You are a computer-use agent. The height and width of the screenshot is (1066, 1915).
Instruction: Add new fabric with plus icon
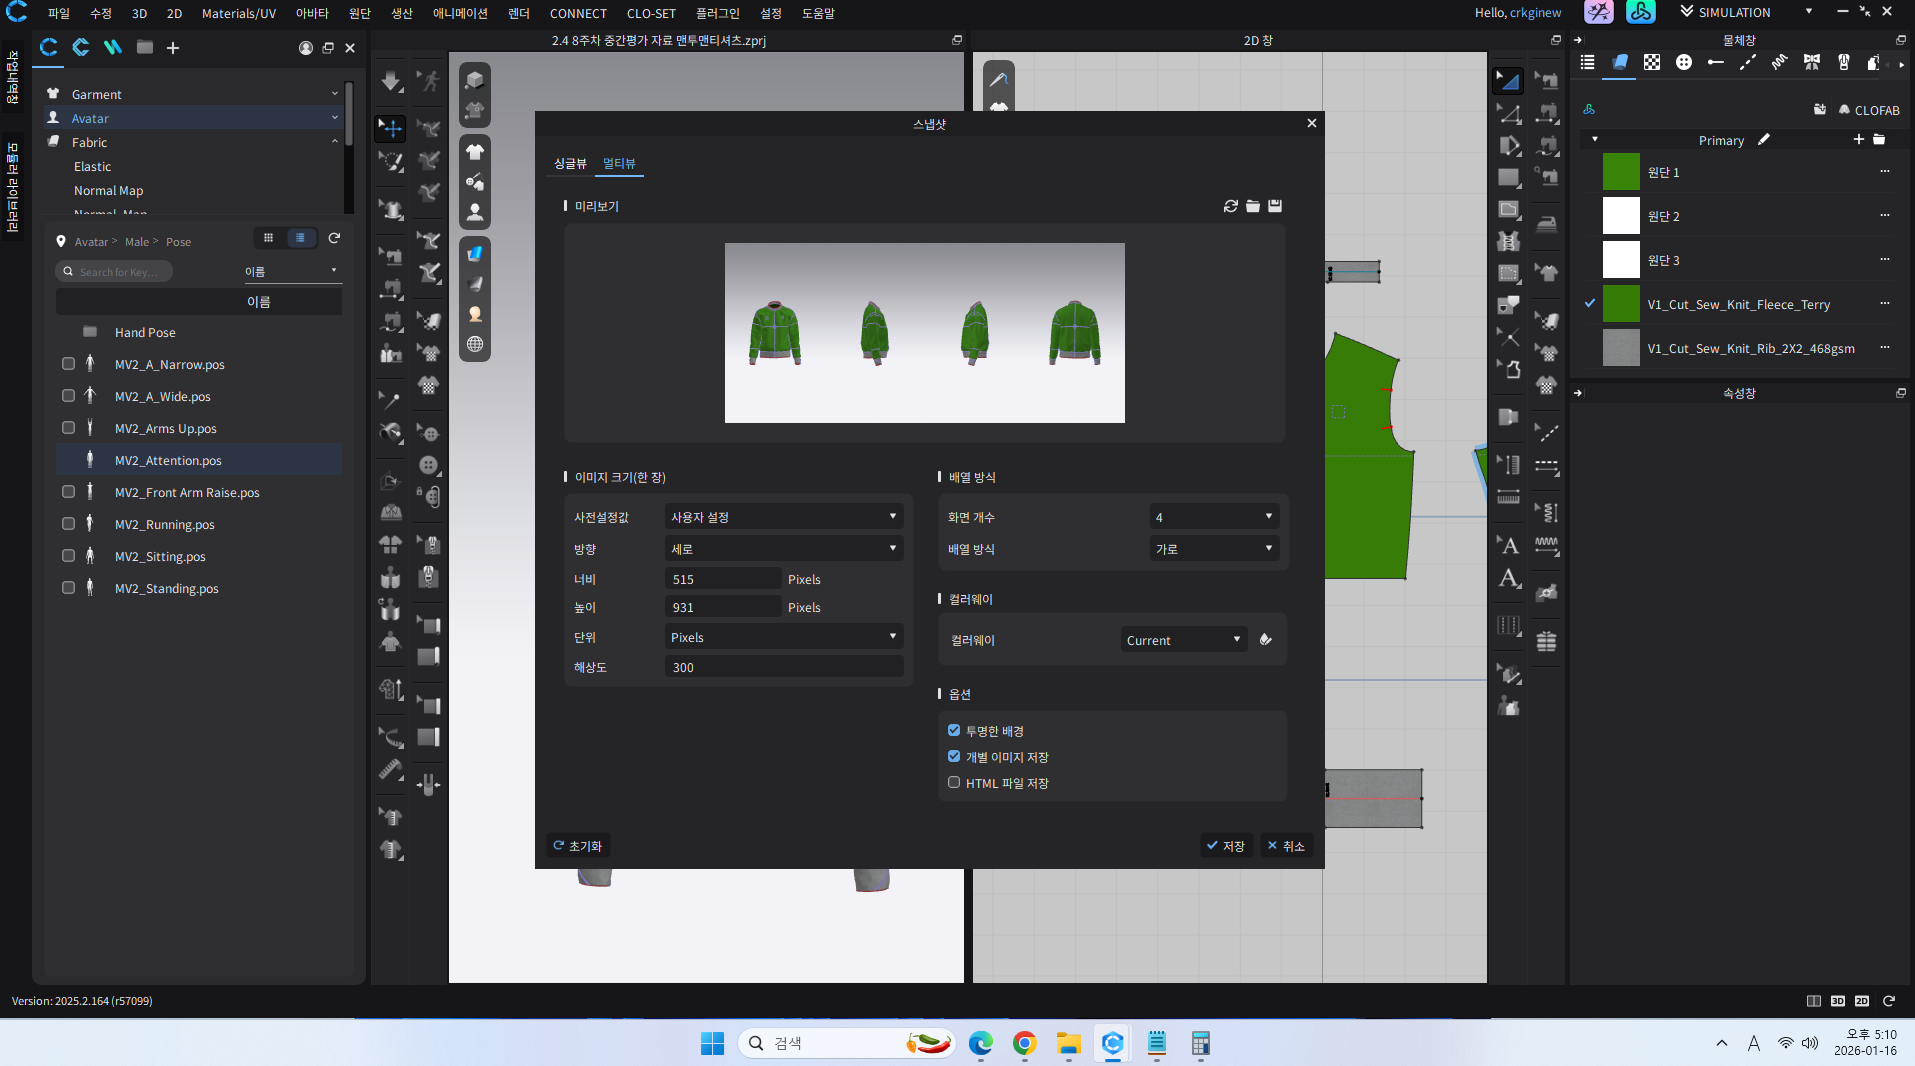(x=1858, y=140)
